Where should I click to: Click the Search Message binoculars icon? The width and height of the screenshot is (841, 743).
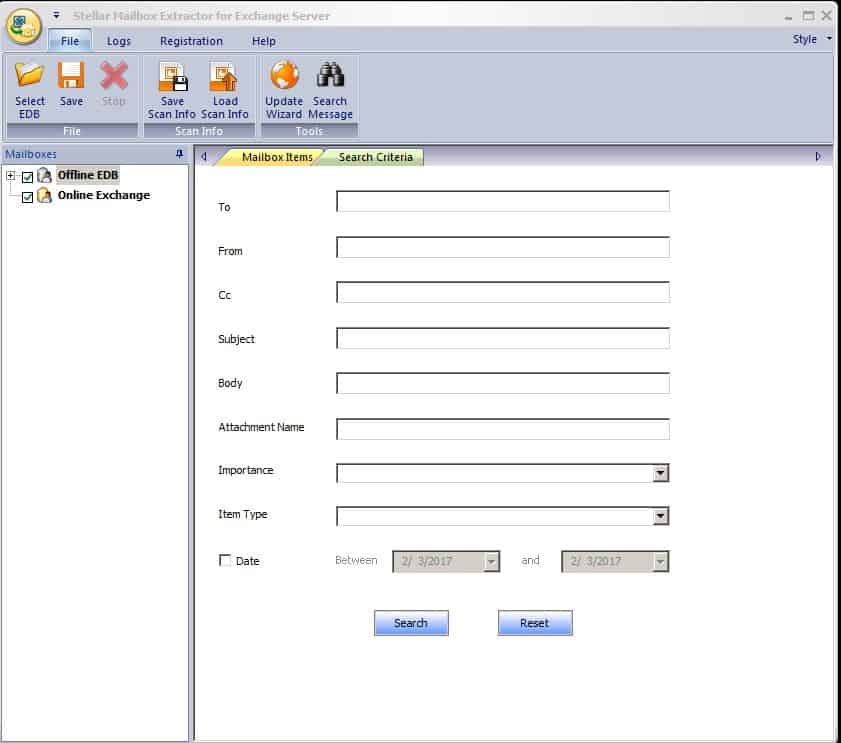[x=330, y=75]
